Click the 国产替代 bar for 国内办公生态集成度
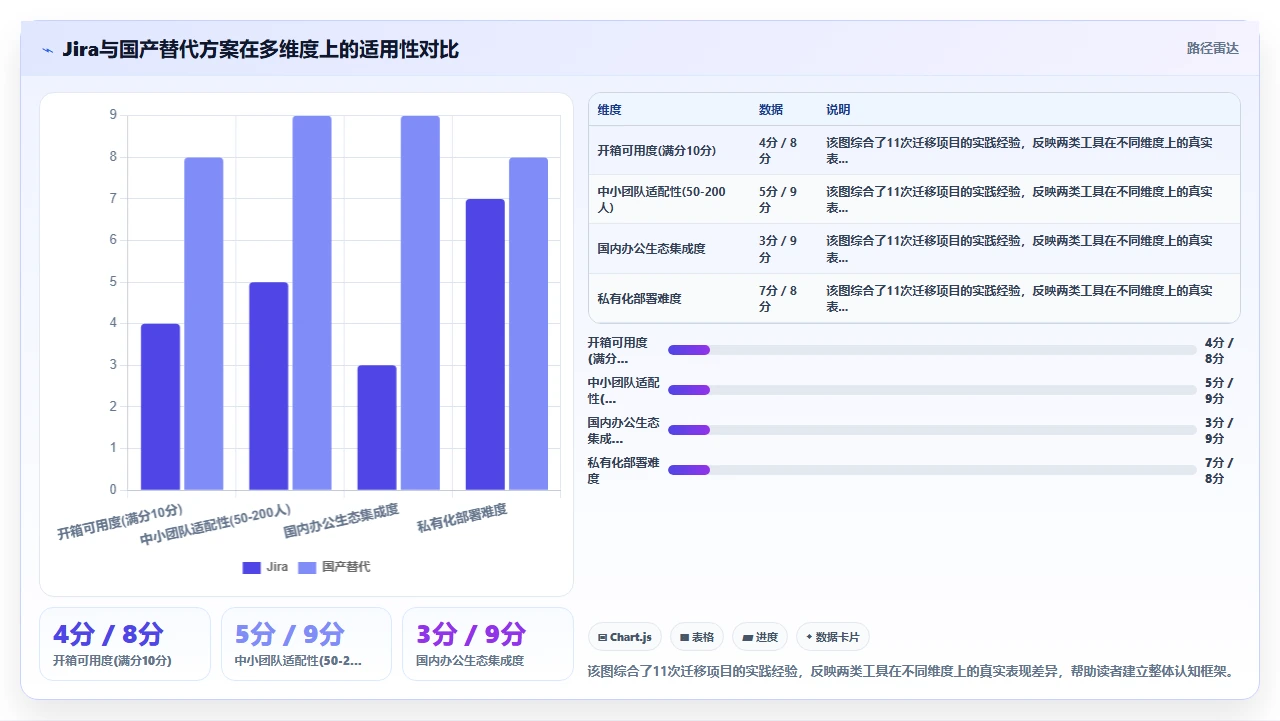Screen dimensions: 1280x721 click(420, 303)
